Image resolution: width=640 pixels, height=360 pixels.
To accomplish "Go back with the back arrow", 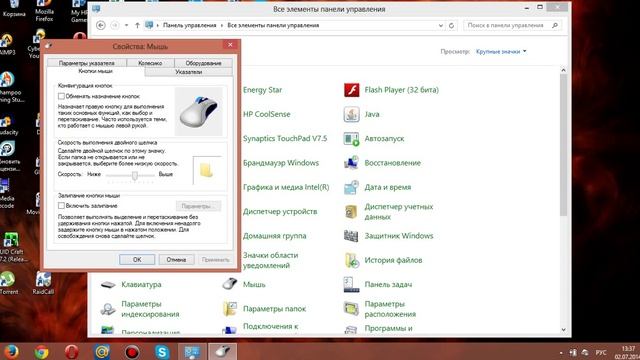I will pyautogui.click(x=101, y=25).
